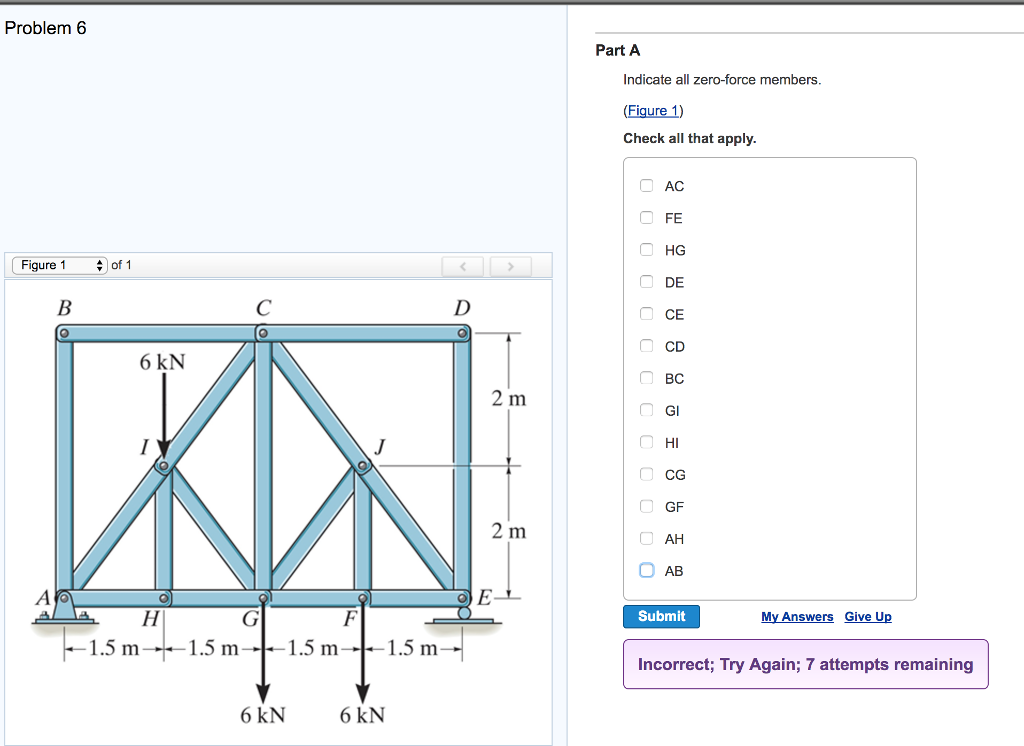
Task: Check the CG member checkbox
Action: click(647, 474)
